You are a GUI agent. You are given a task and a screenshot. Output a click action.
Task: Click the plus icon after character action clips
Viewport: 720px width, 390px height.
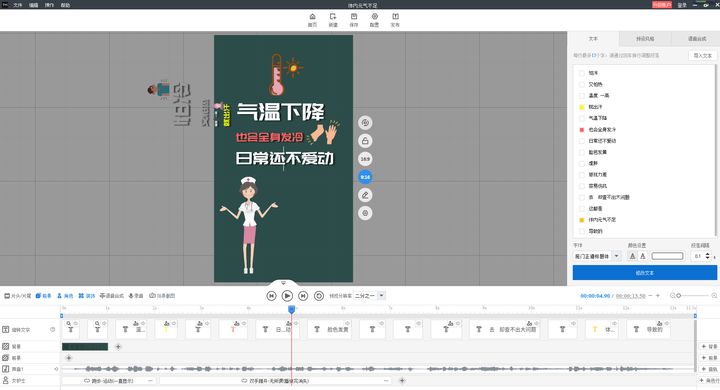402,380
